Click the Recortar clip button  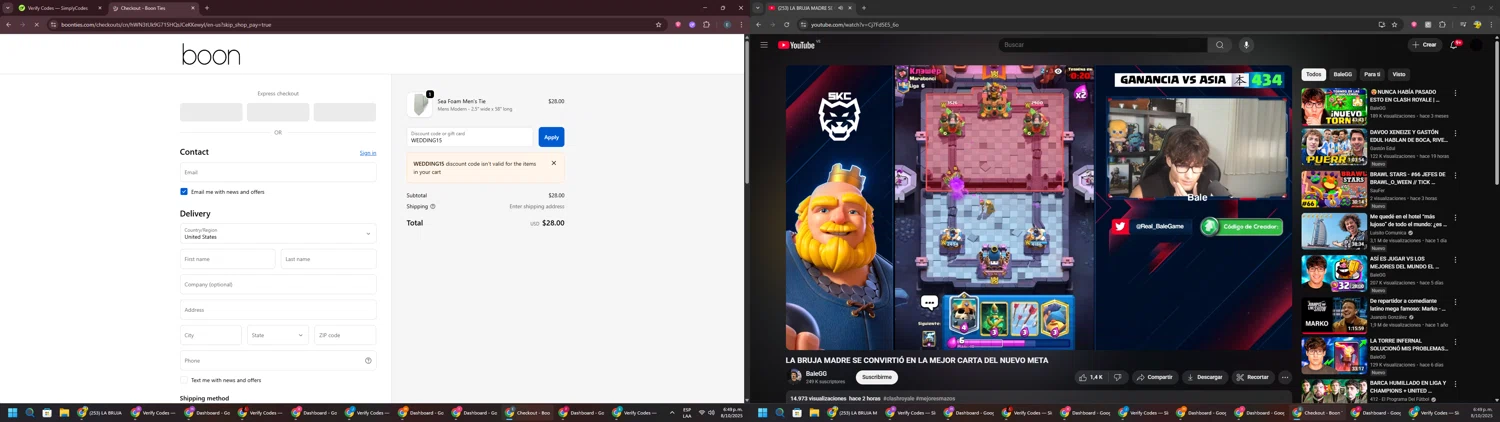(x=1252, y=377)
